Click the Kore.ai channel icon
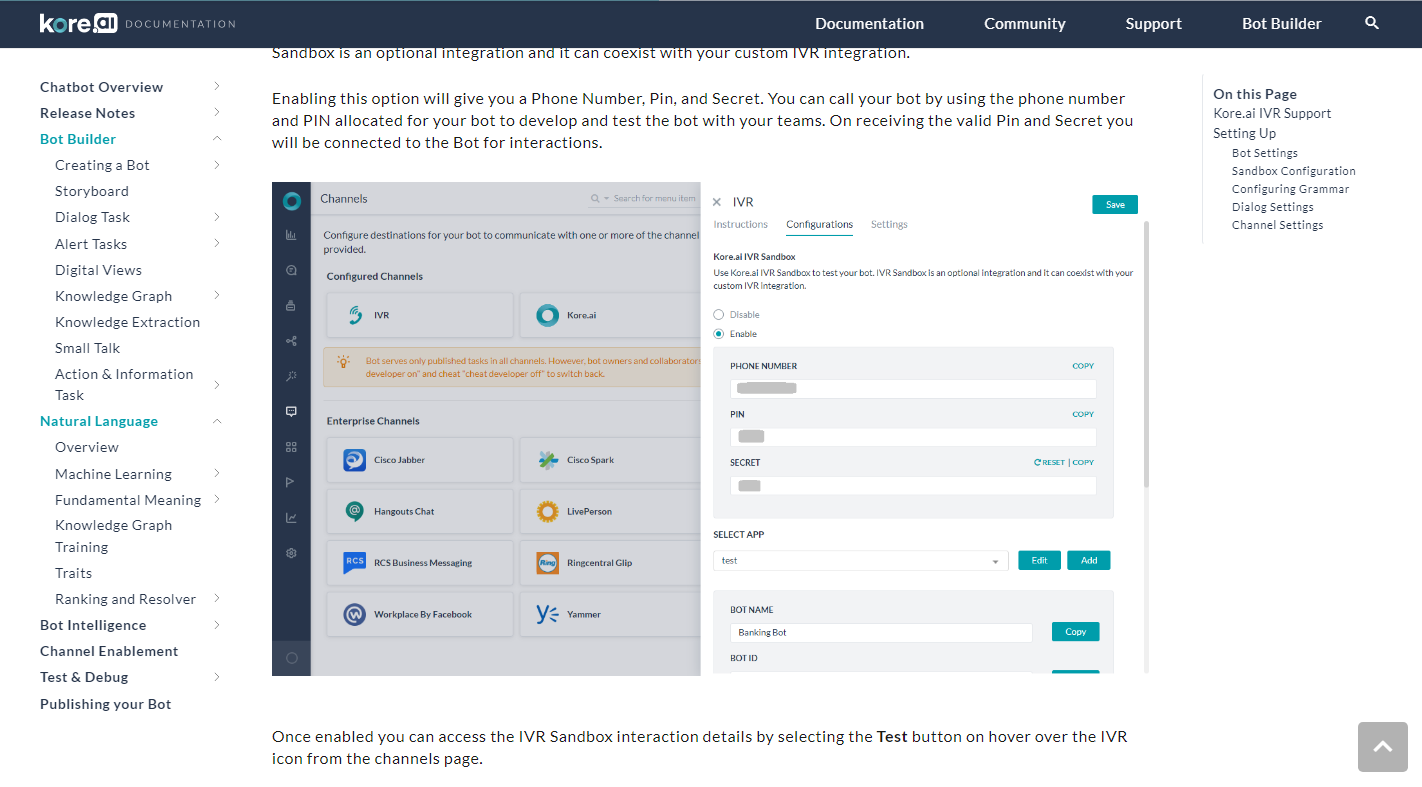Image resolution: width=1422 pixels, height=787 pixels. (547, 315)
